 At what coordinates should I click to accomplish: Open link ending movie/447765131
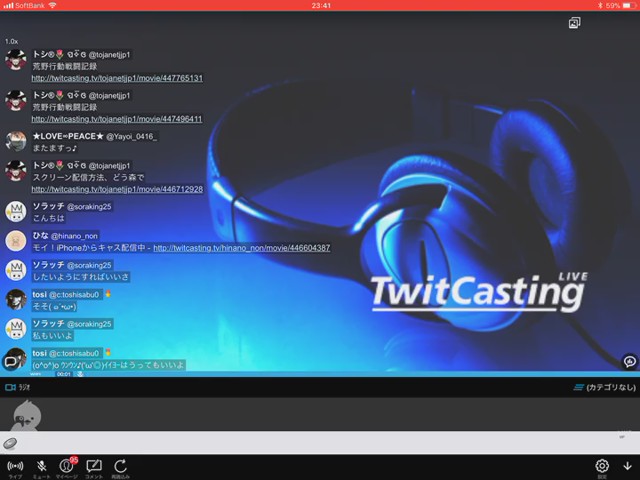click(x=117, y=78)
